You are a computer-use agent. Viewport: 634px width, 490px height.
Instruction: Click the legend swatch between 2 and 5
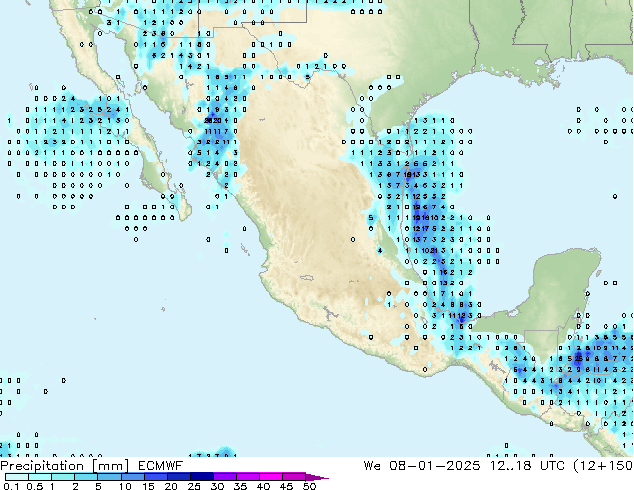pos(86,477)
